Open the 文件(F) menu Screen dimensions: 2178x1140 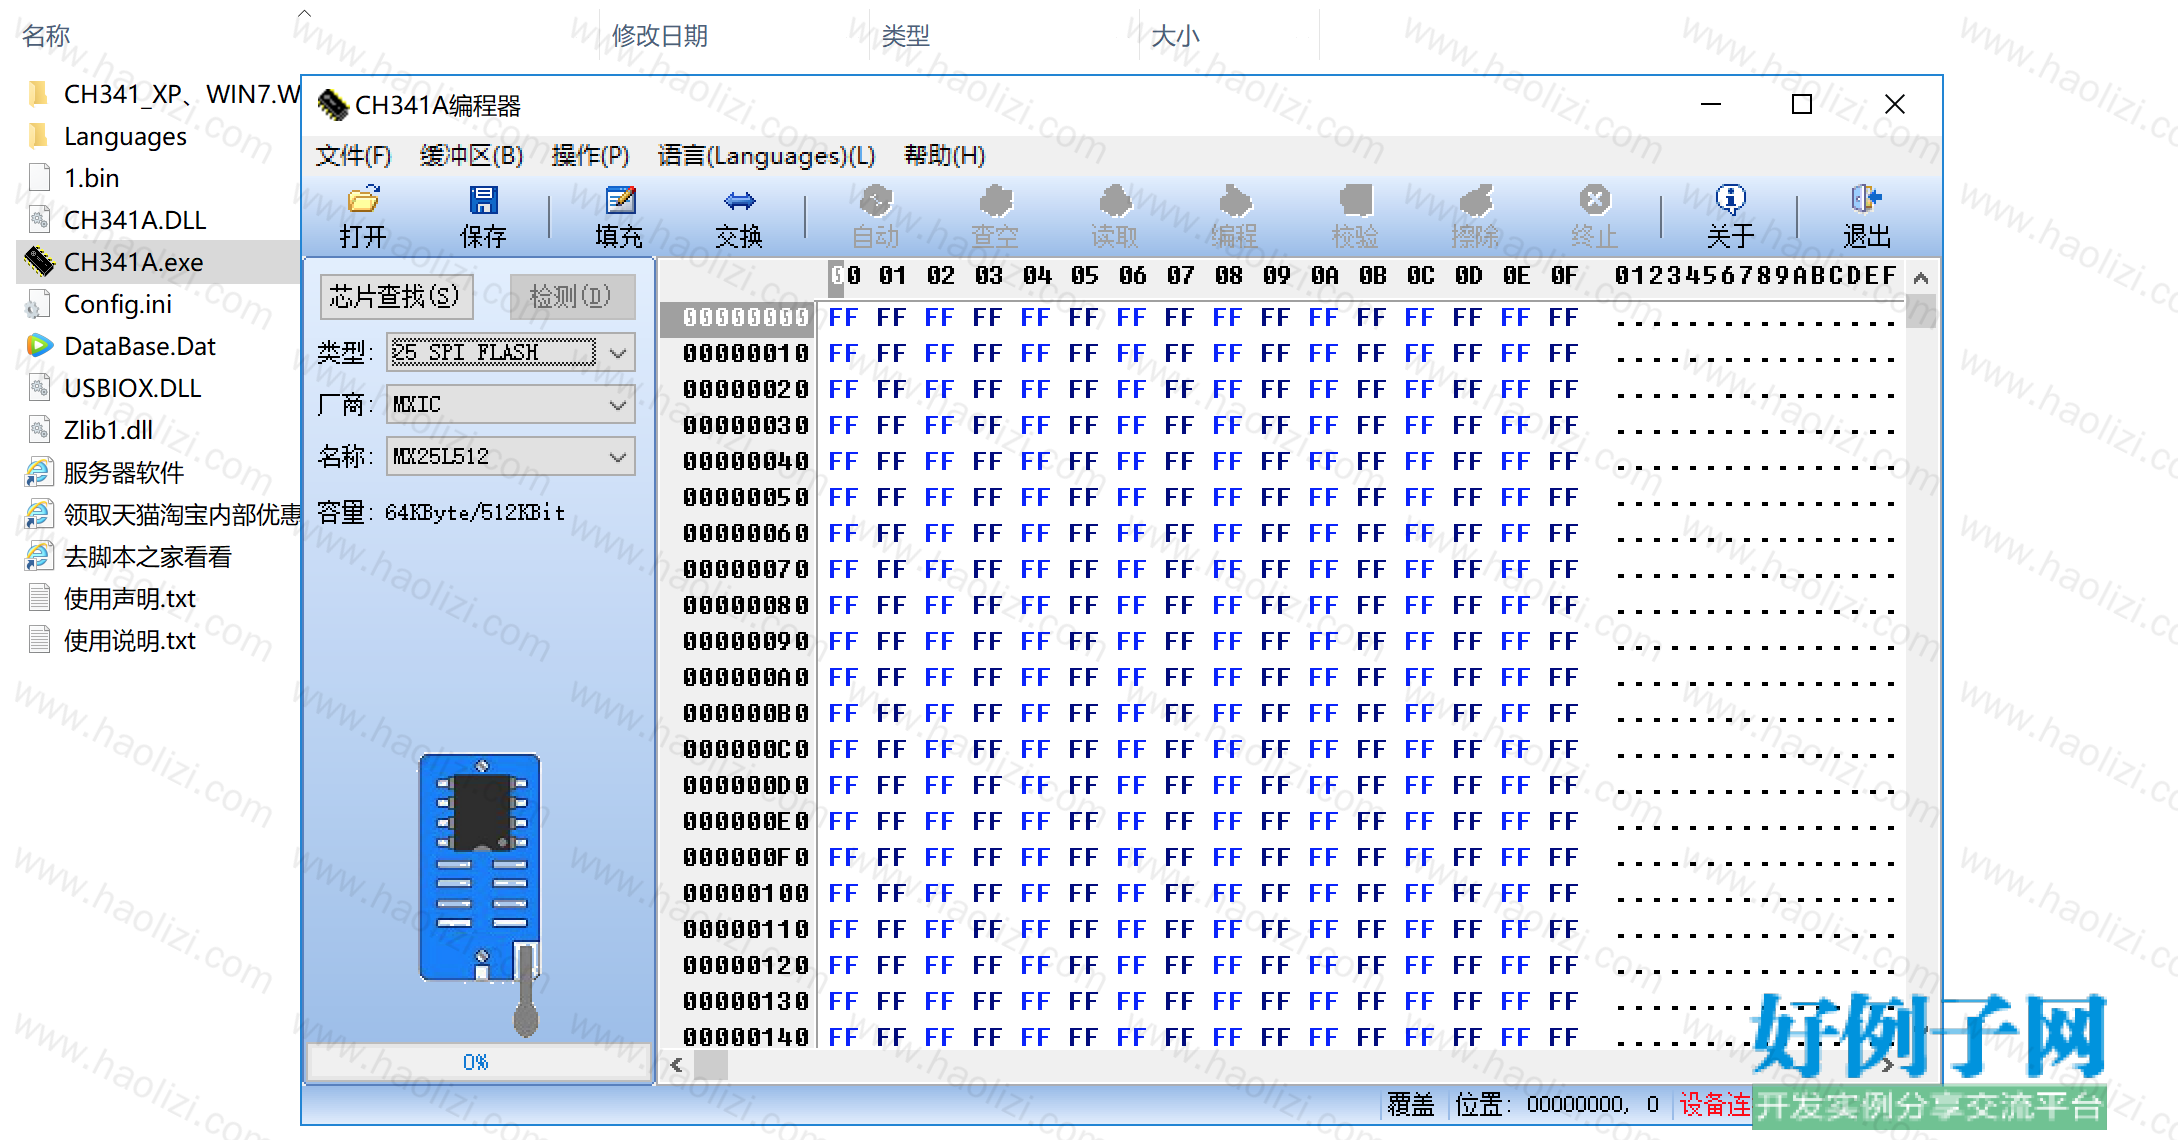pos(353,156)
